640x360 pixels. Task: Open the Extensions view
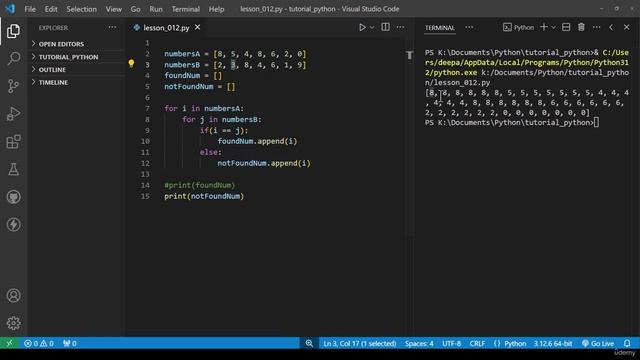(x=13, y=142)
